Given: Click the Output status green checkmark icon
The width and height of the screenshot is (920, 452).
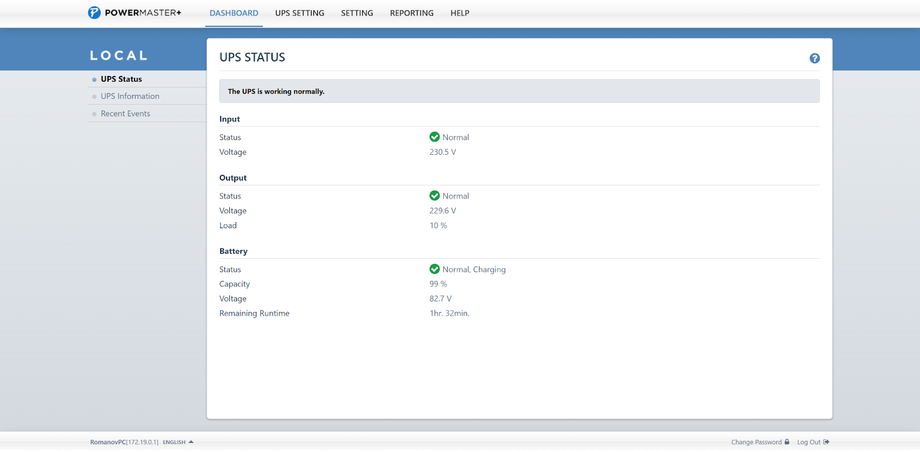Looking at the screenshot, I should [434, 196].
